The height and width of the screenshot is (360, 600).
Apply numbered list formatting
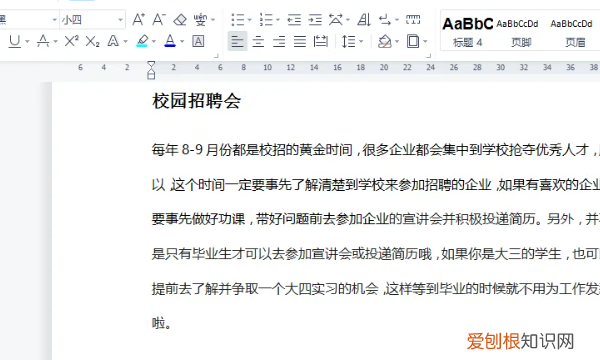click(x=266, y=20)
